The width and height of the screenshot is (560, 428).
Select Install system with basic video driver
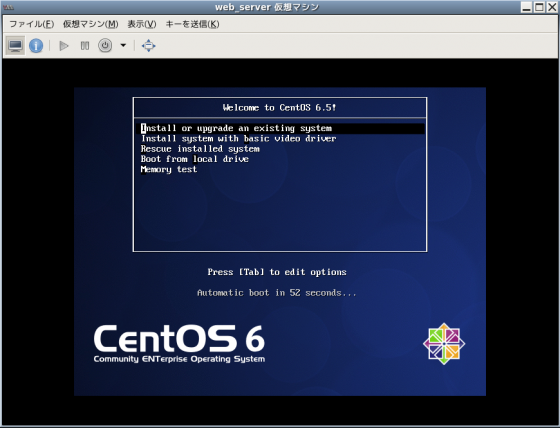(238, 139)
